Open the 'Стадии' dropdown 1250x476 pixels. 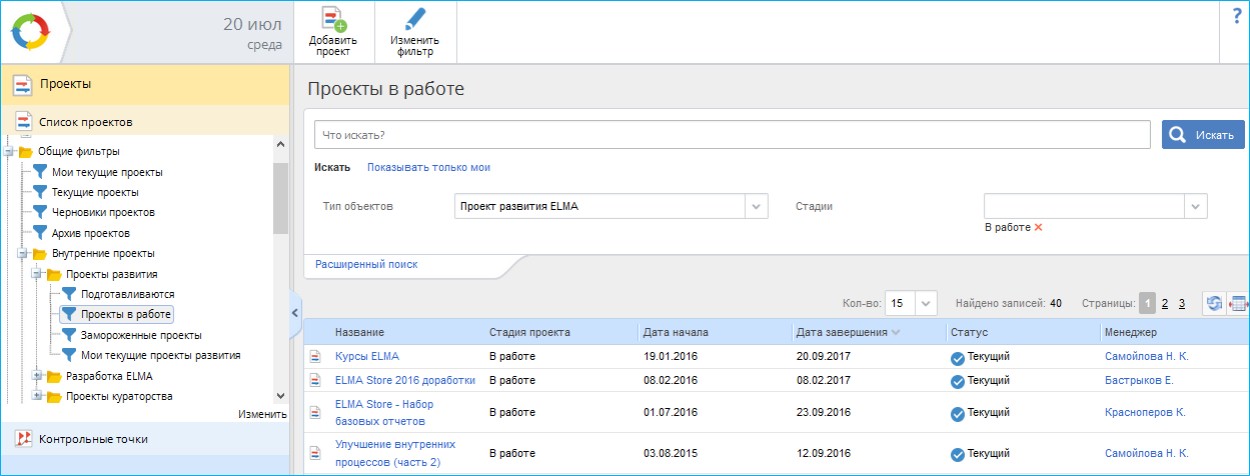[1195, 206]
